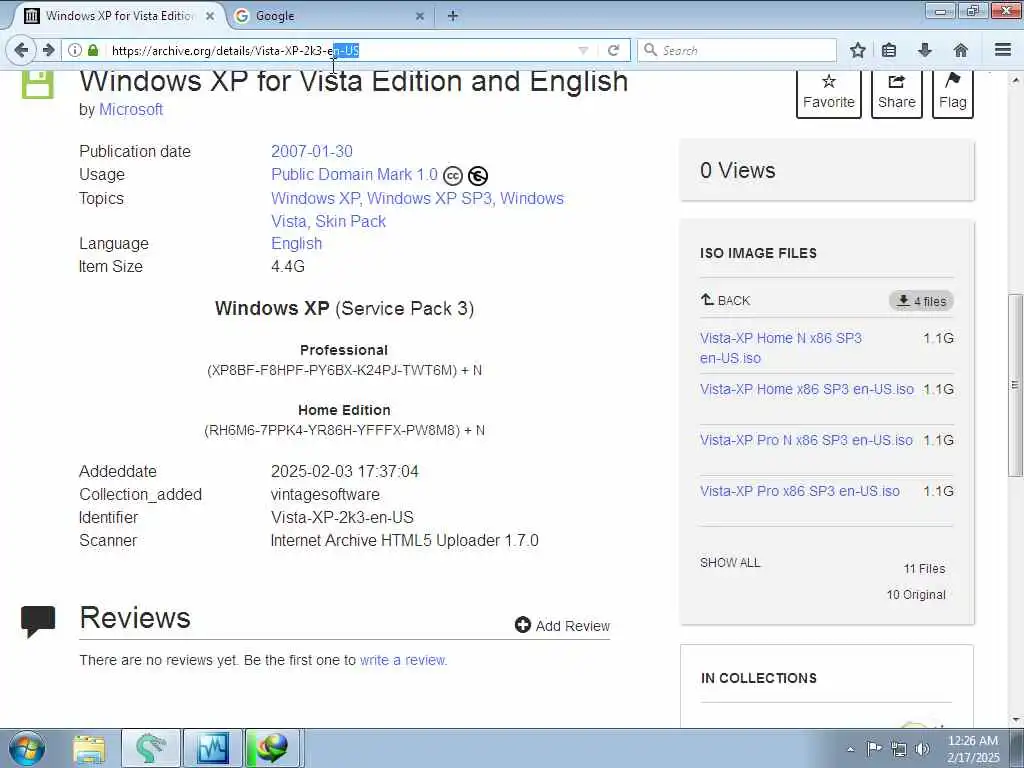Click the Flag button
The height and width of the screenshot is (768, 1024).
click(953, 93)
